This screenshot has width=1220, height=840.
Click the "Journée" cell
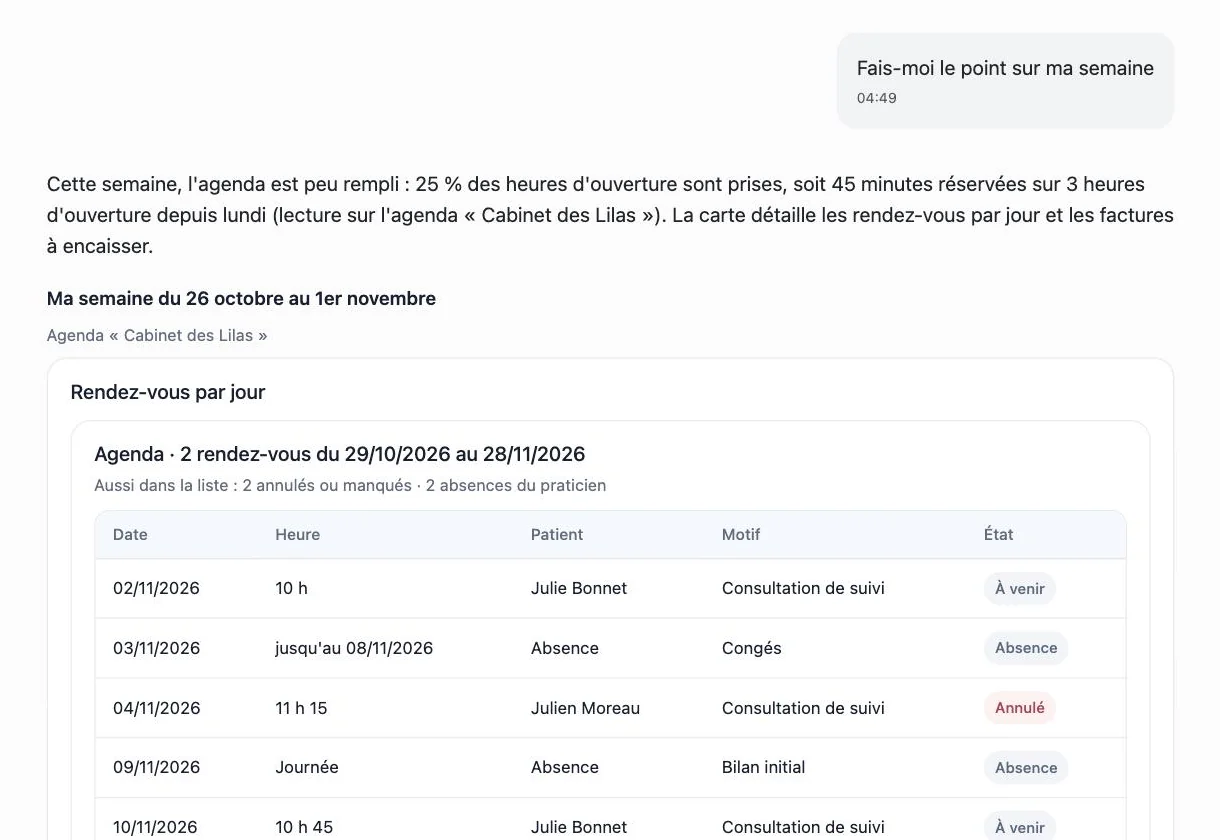point(307,767)
